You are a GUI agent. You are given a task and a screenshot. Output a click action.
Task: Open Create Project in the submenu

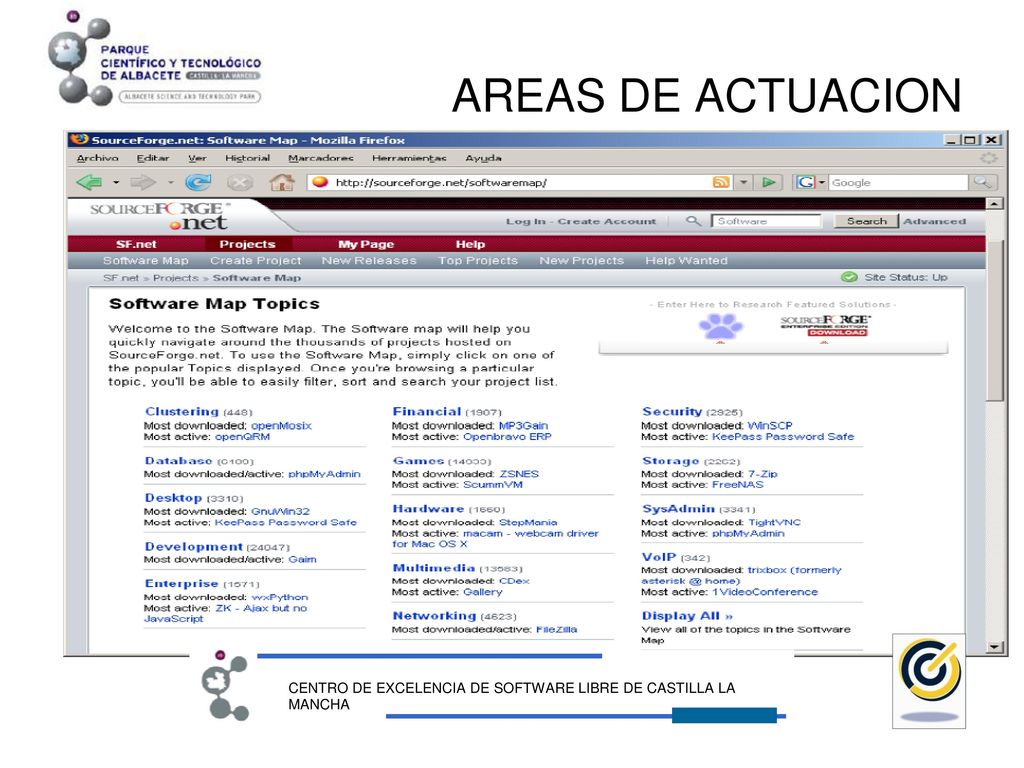pyautogui.click(x=255, y=261)
